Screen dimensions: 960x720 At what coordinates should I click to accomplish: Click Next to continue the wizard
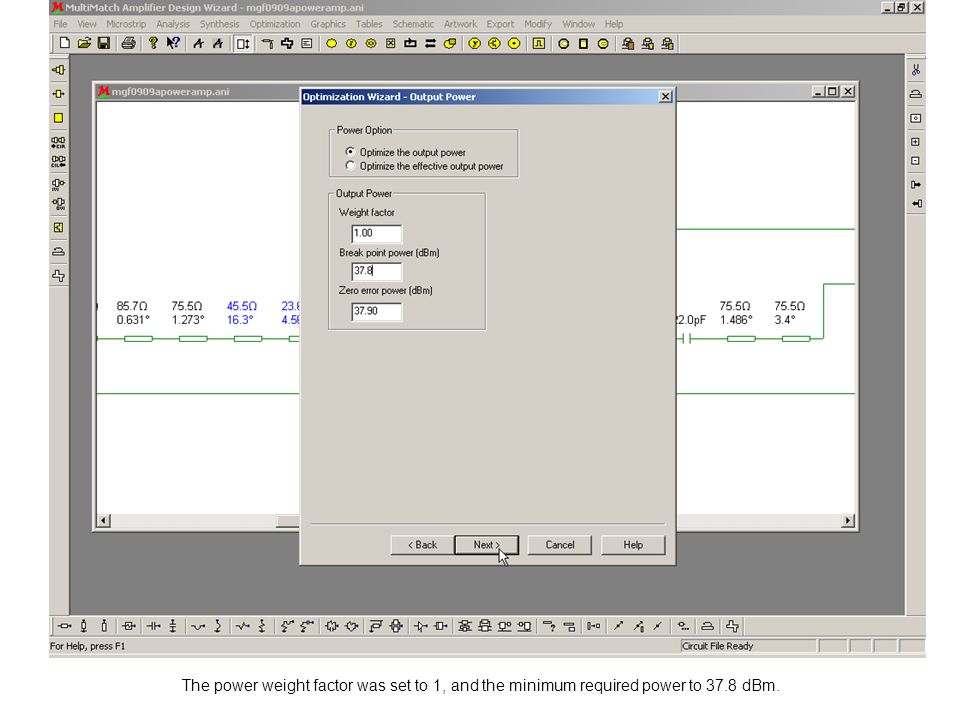[487, 545]
